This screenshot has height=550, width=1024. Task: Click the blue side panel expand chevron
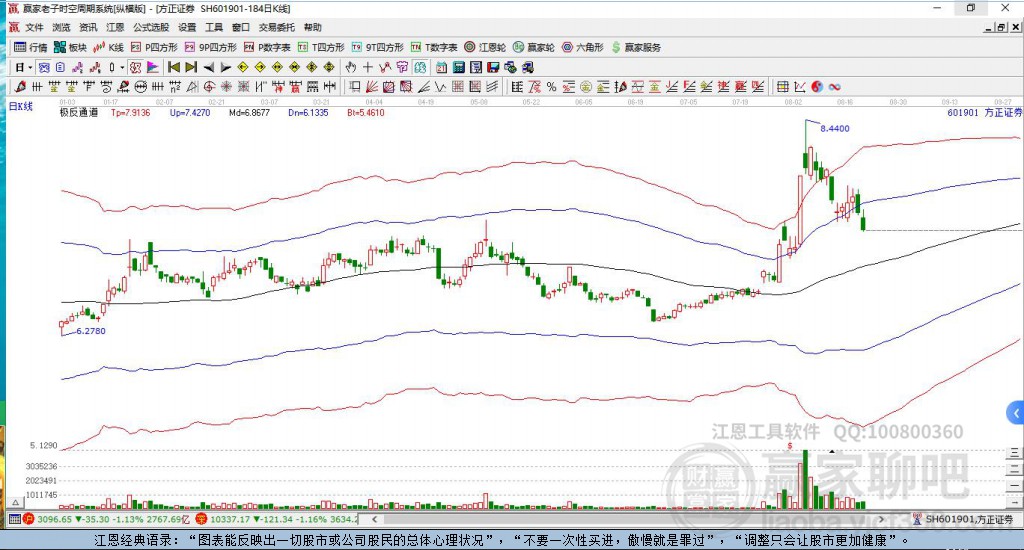(x=1016, y=413)
